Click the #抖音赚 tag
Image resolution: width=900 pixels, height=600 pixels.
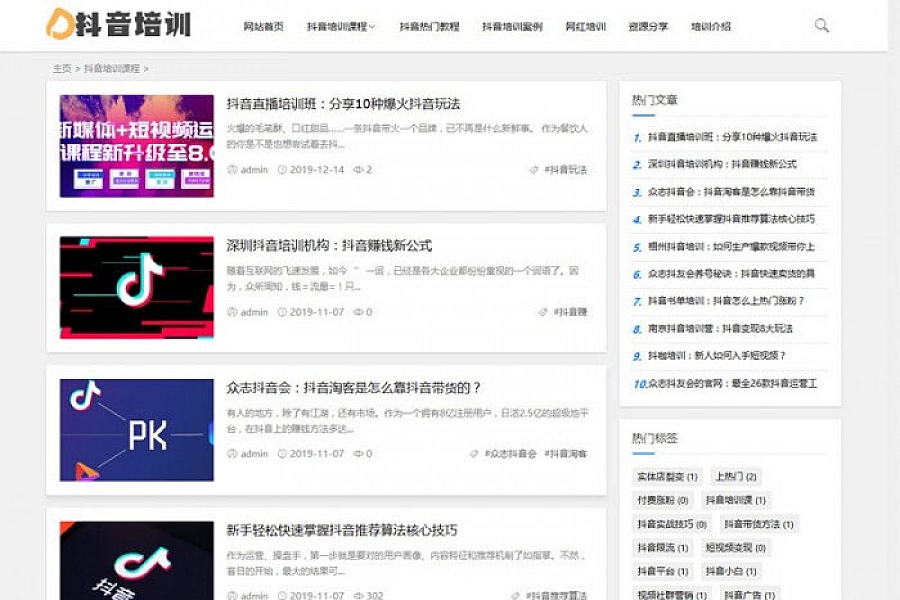point(570,312)
